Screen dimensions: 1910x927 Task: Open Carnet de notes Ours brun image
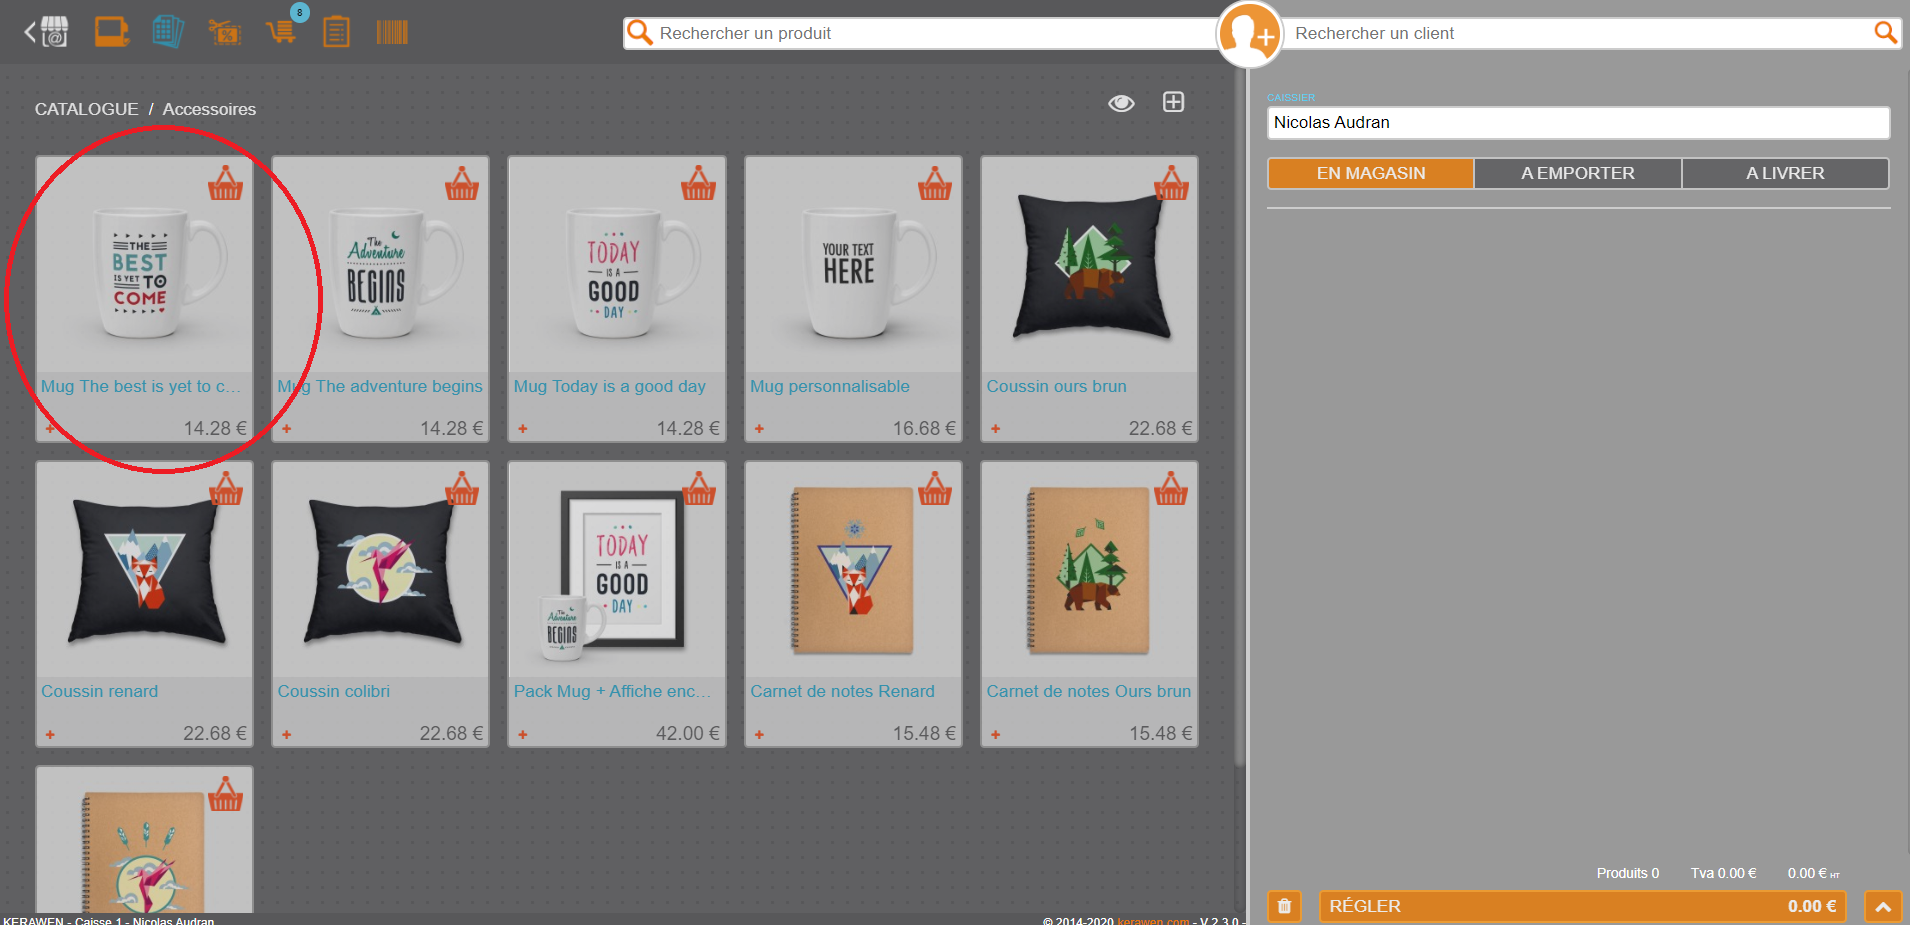pos(1090,570)
